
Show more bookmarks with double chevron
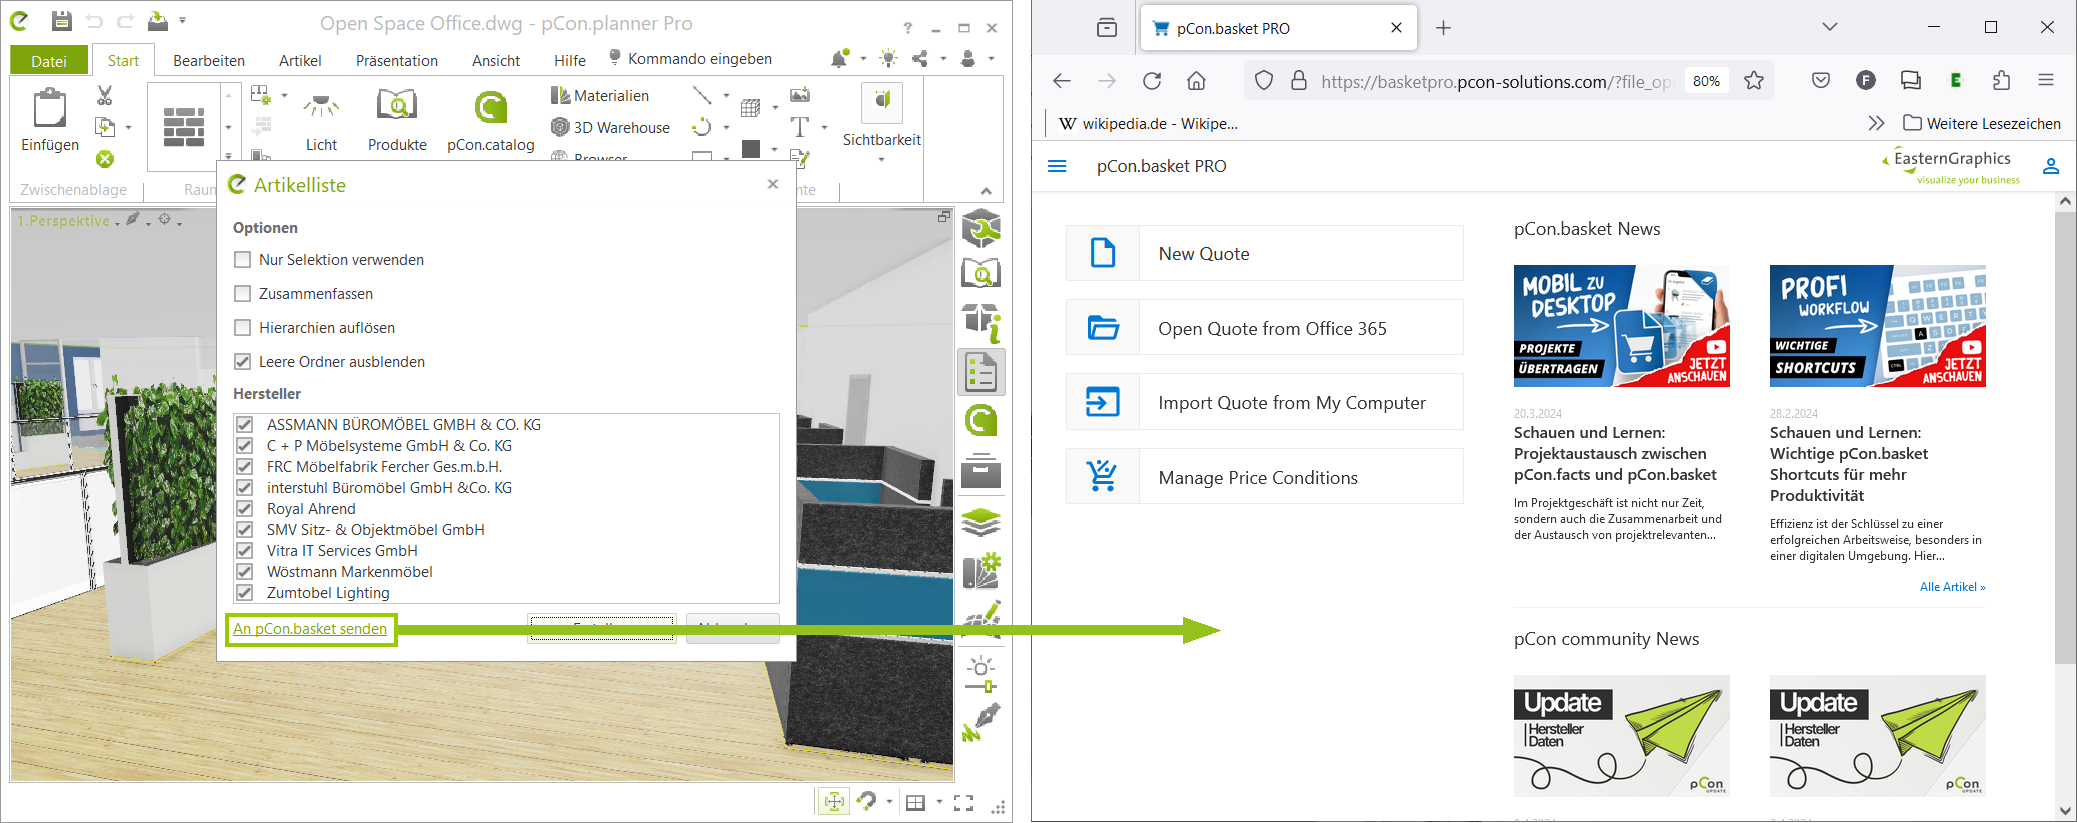[x=1876, y=123]
